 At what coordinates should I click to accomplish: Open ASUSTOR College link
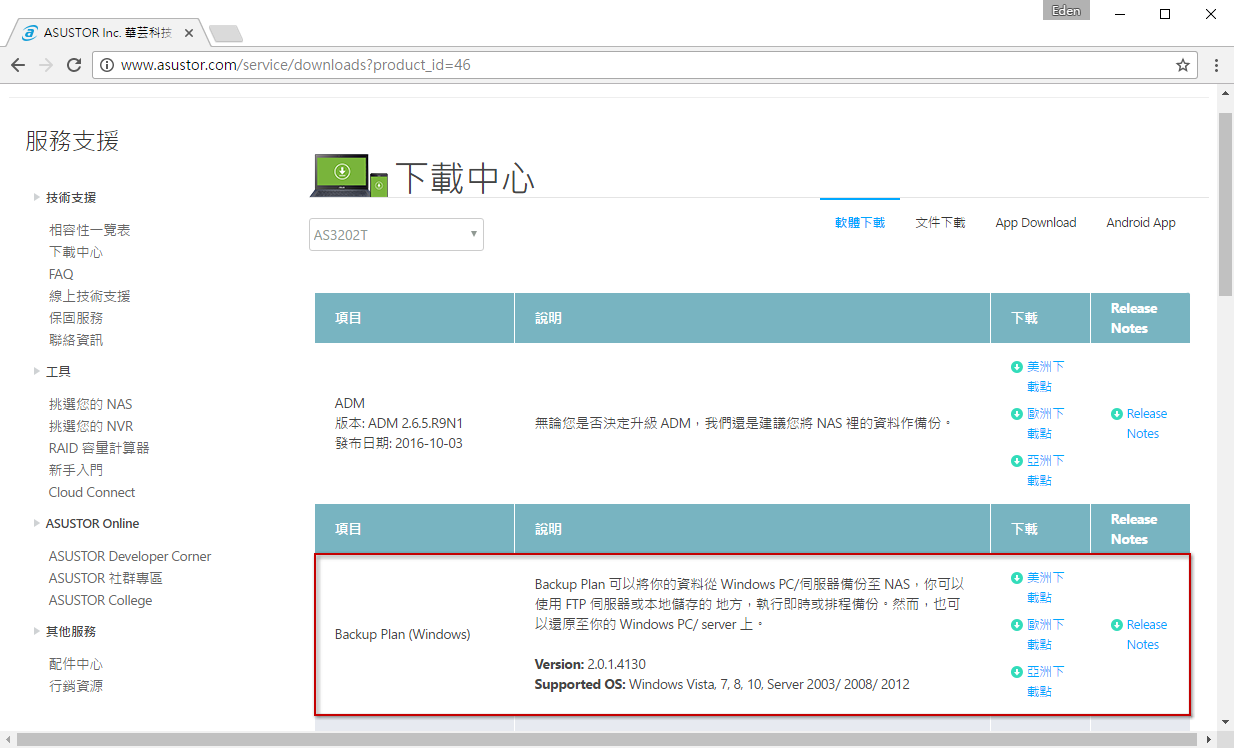[100, 600]
